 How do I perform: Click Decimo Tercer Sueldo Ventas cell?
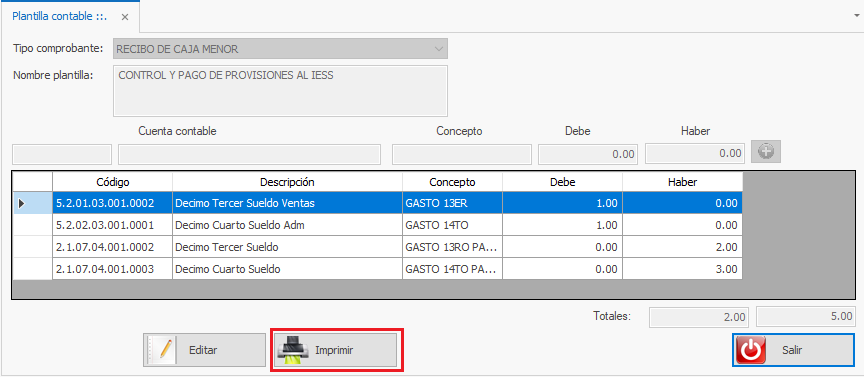[x=287, y=203]
